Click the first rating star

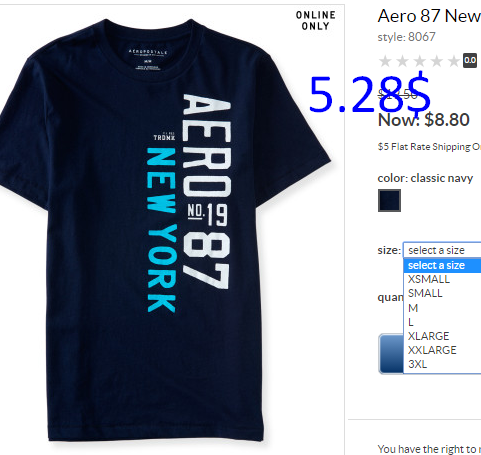pyautogui.click(x=385, y=61)
